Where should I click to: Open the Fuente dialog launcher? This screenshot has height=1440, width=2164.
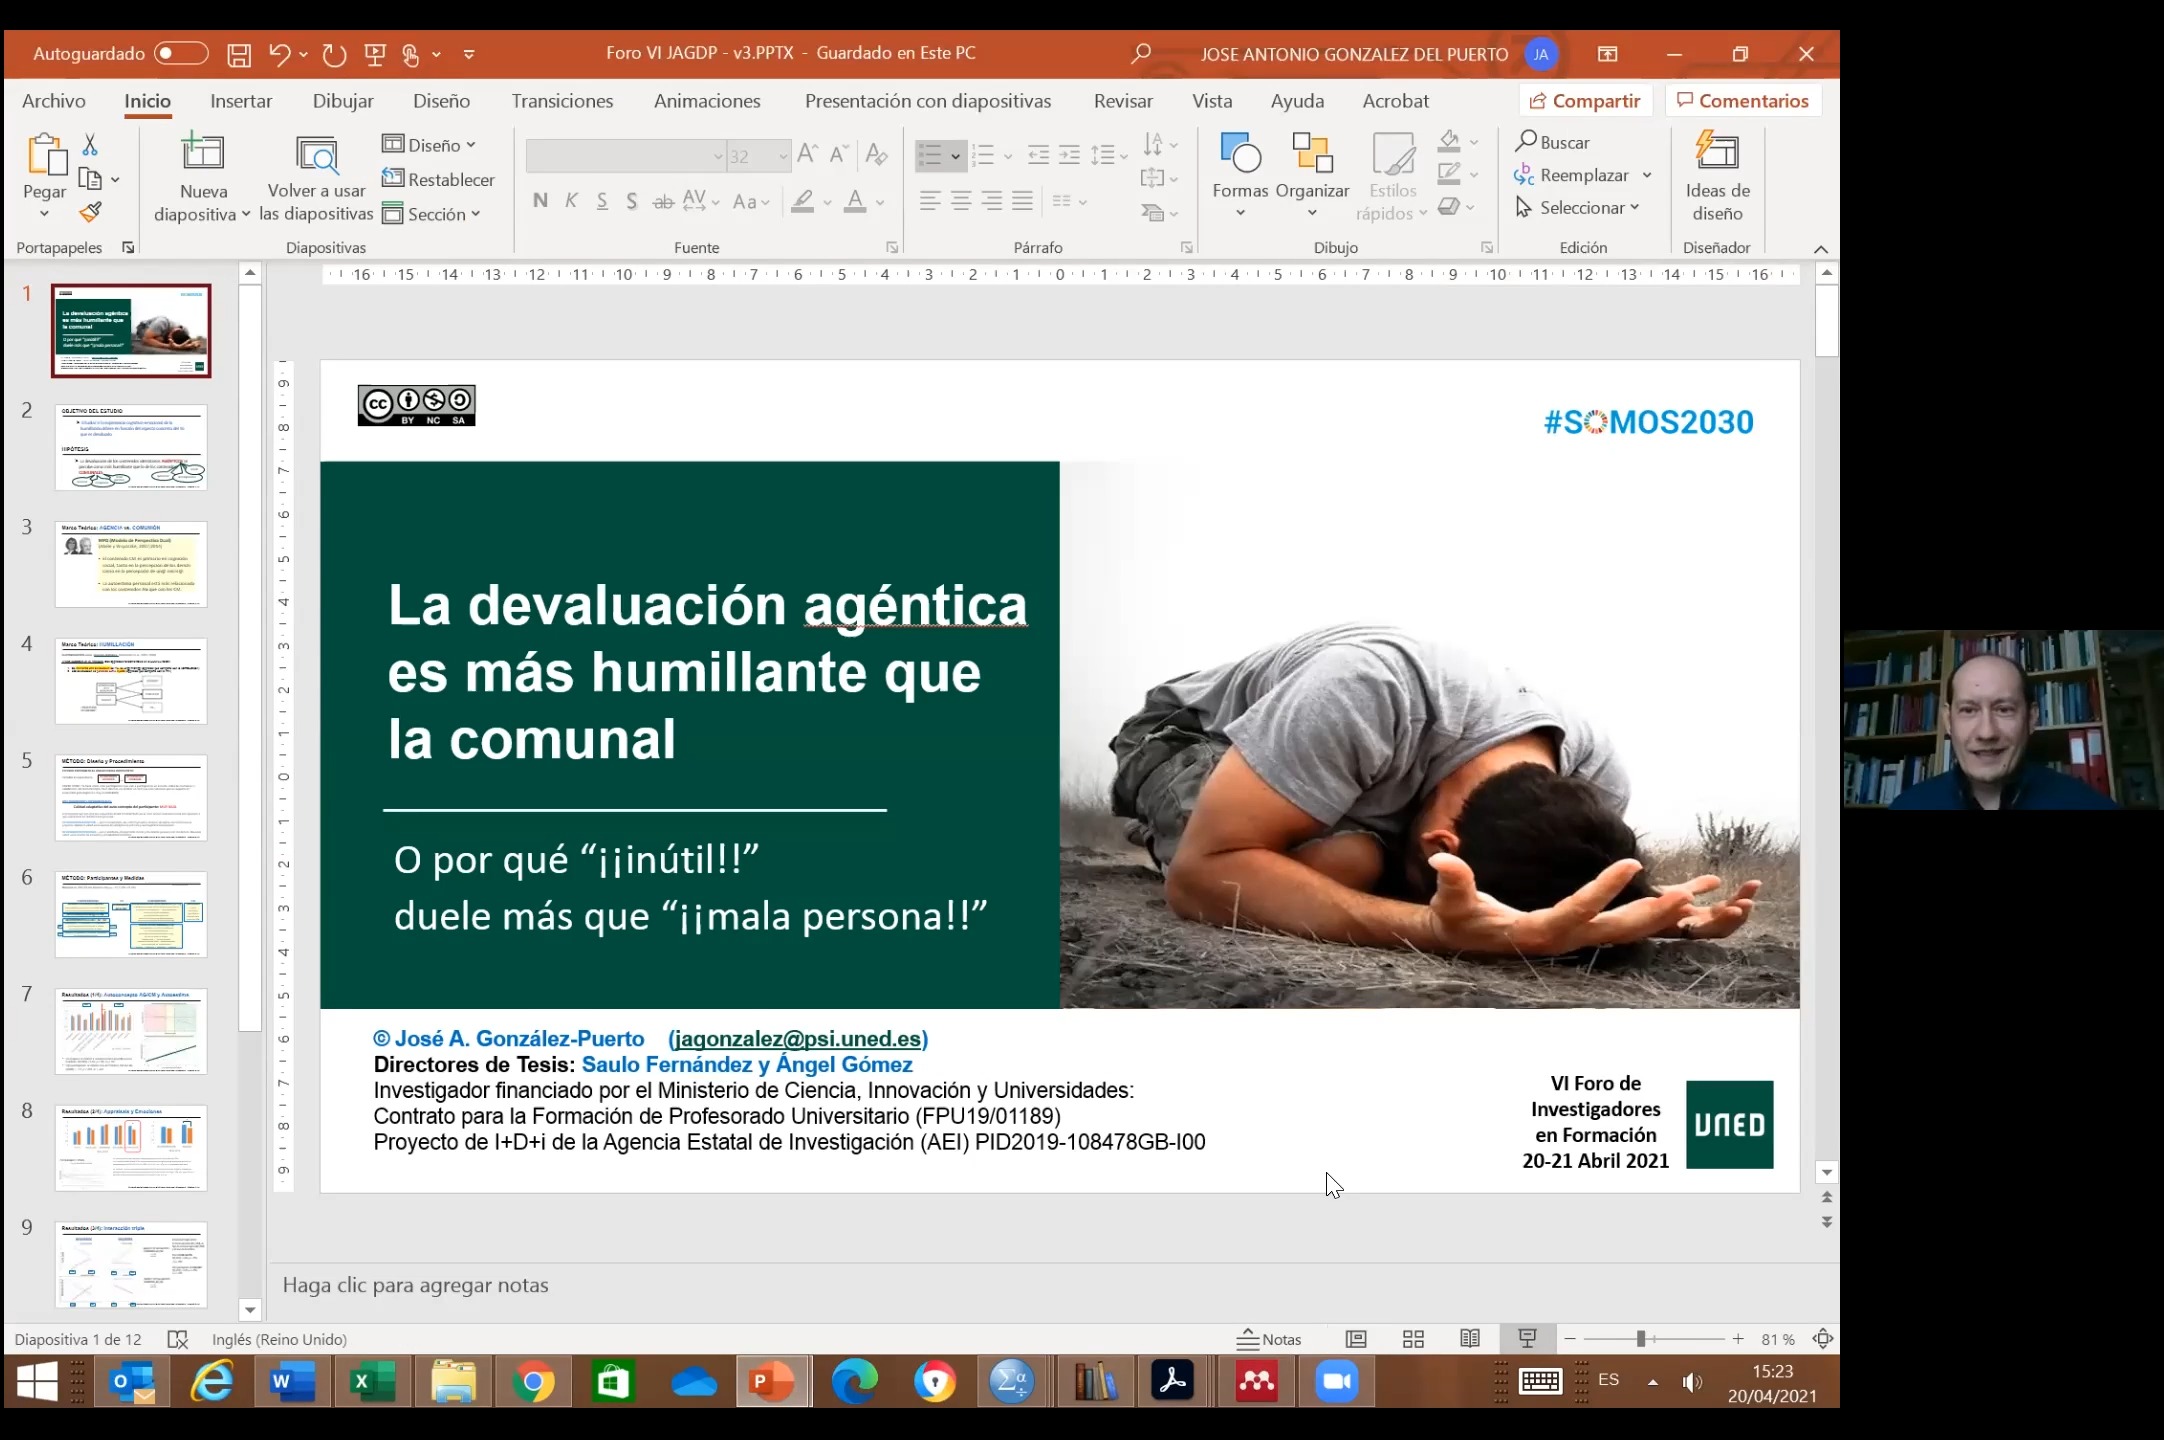point(891,248)
